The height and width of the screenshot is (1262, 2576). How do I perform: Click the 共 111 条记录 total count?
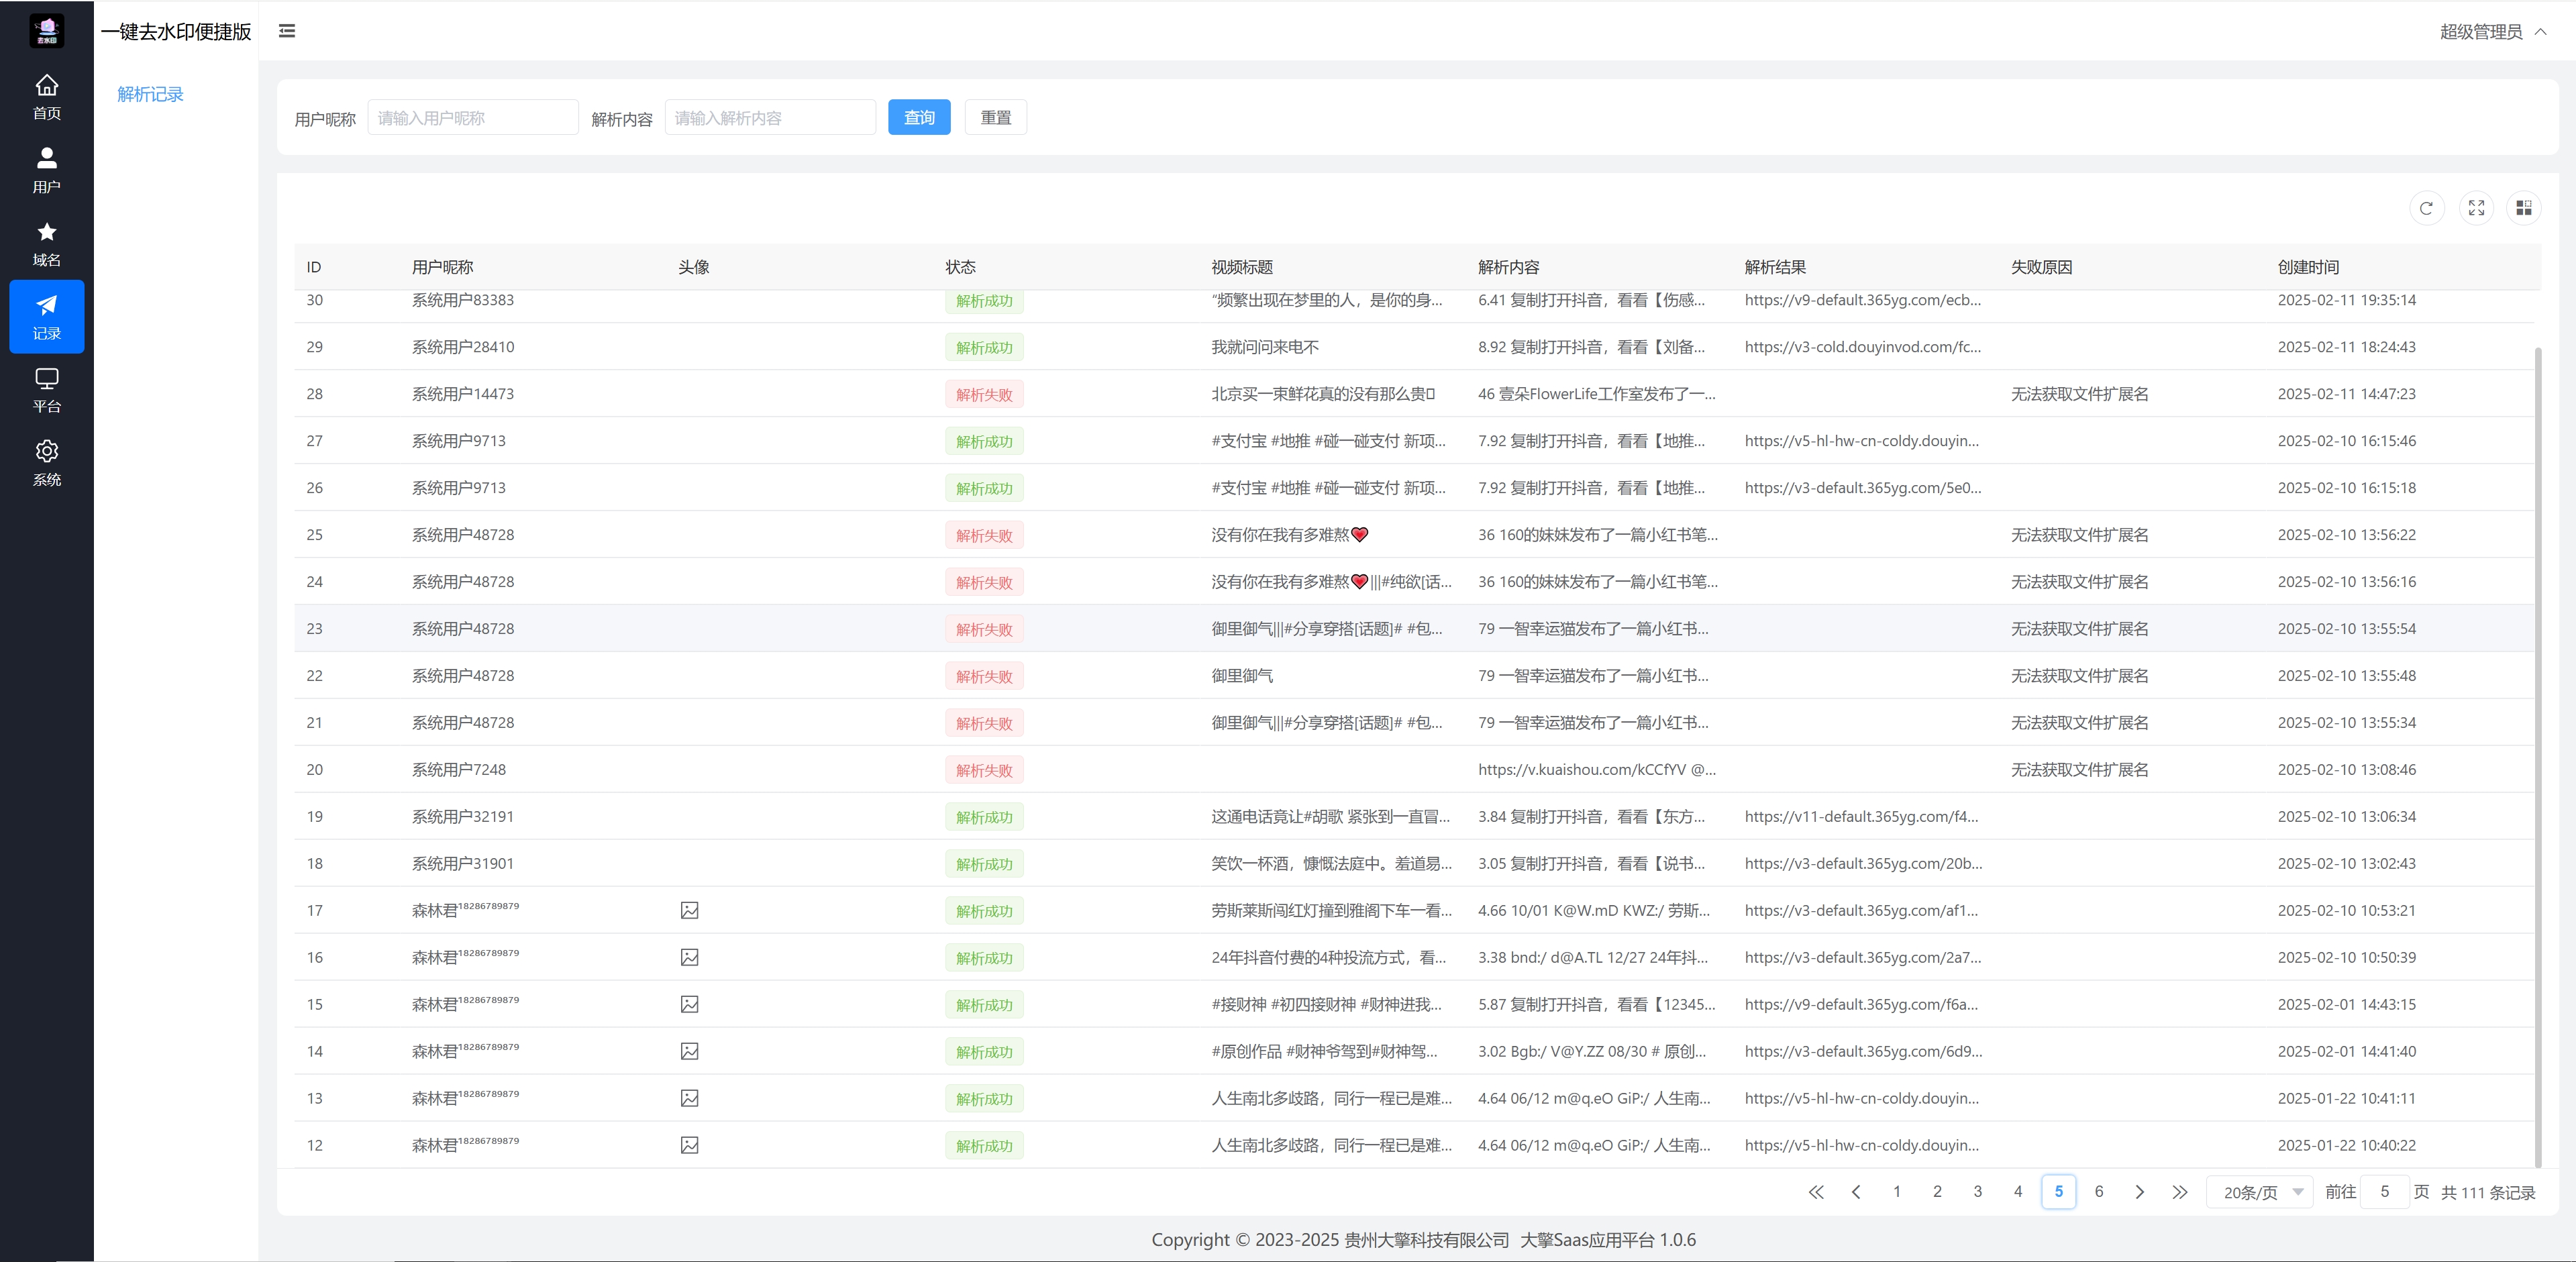[x=2487, y=1192]
